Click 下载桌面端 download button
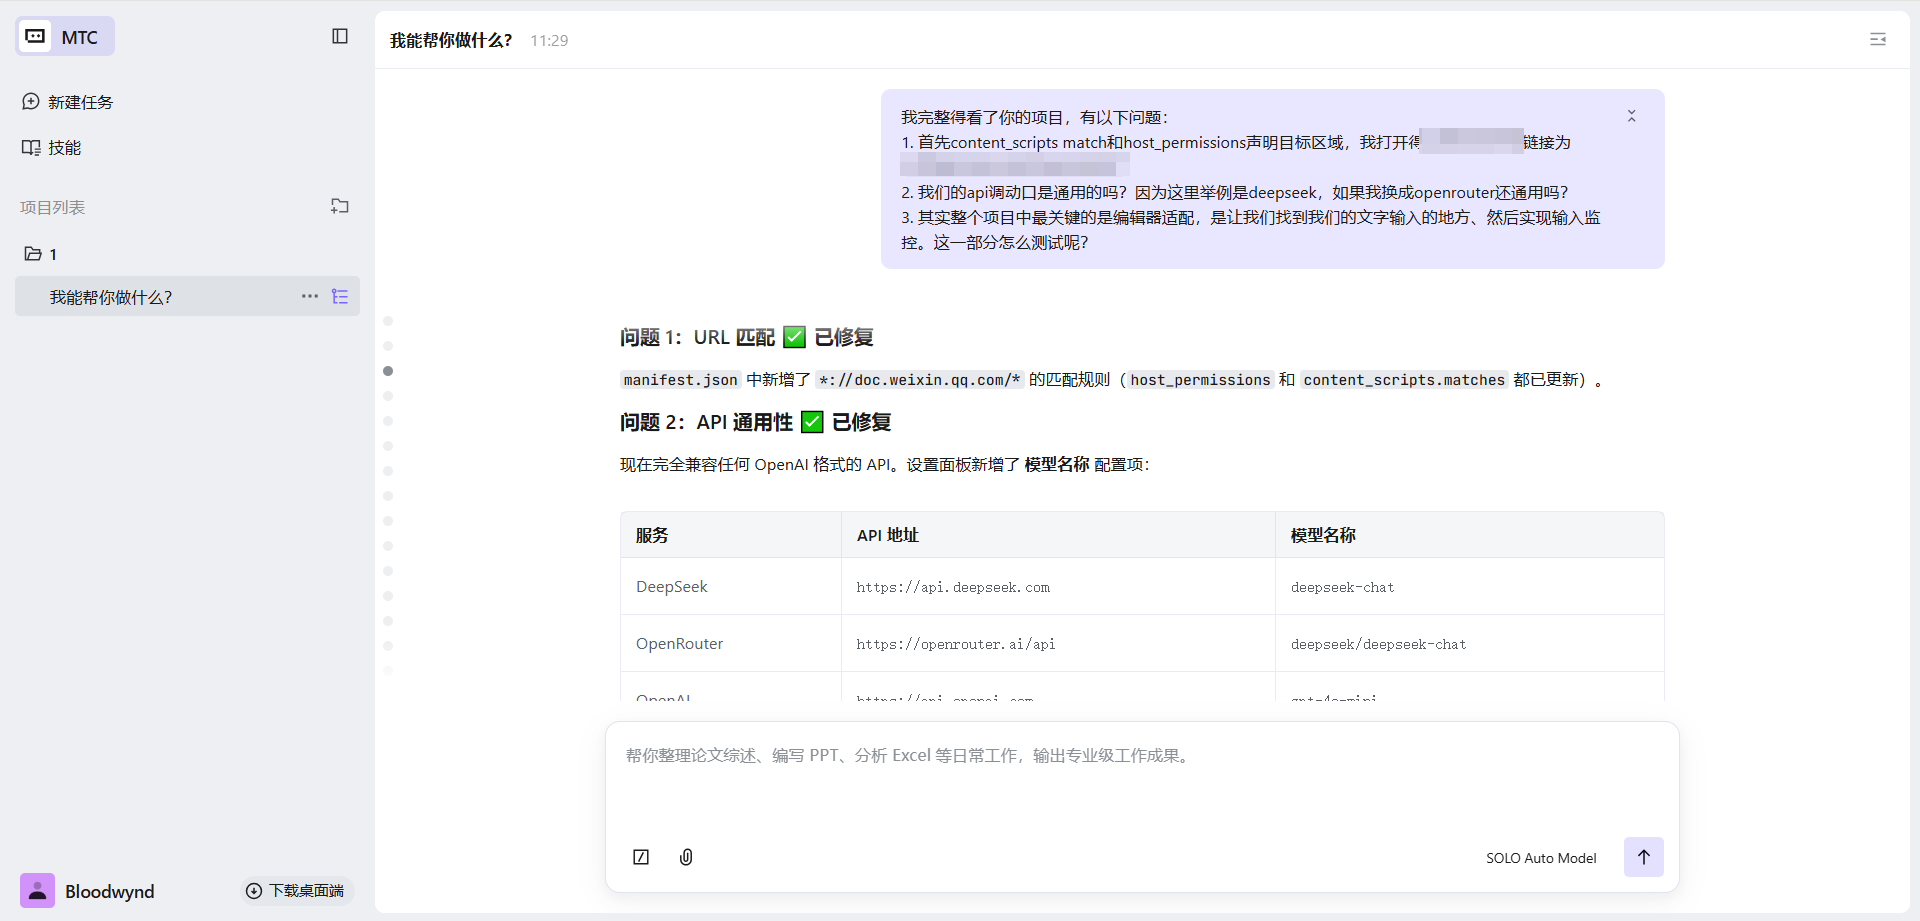 [296, 890]
